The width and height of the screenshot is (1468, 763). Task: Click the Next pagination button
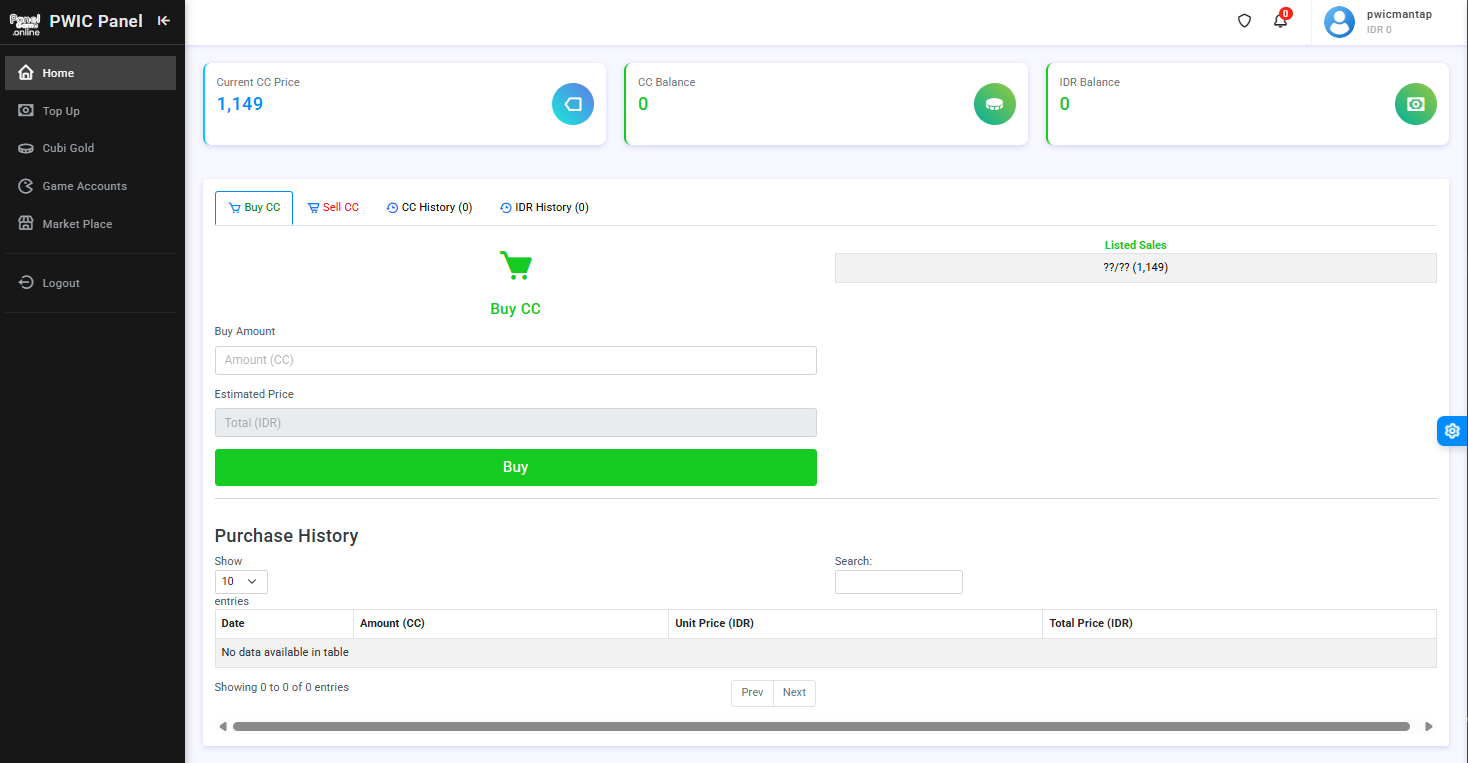point(794,692)
